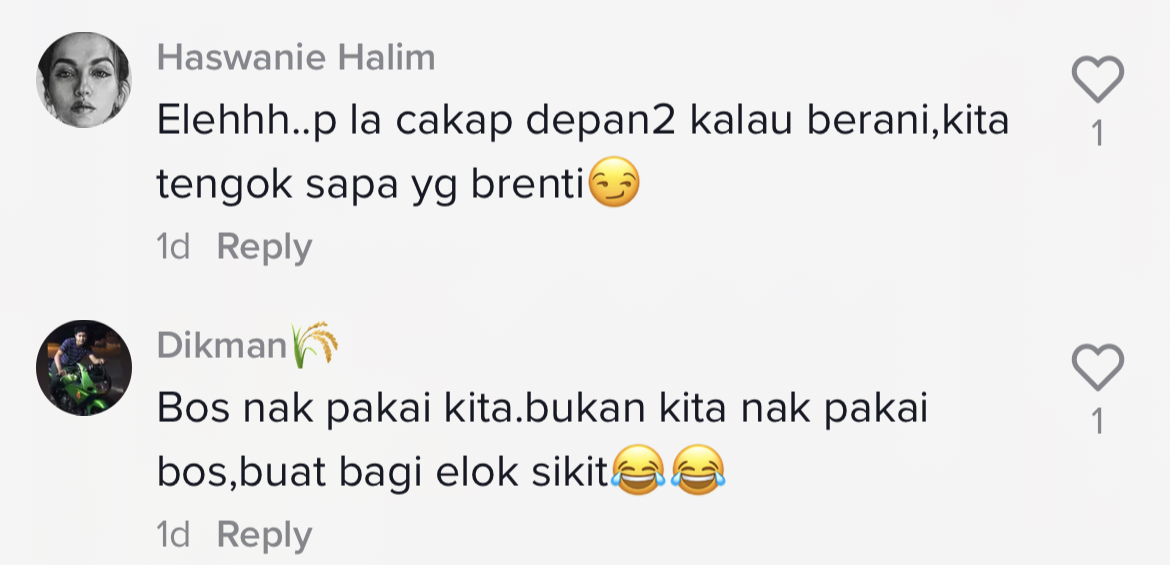This screenshot has width=1170, height=565.
Task: Tap the heart on Dikman's comment
Action: (x=1098, y=367)
